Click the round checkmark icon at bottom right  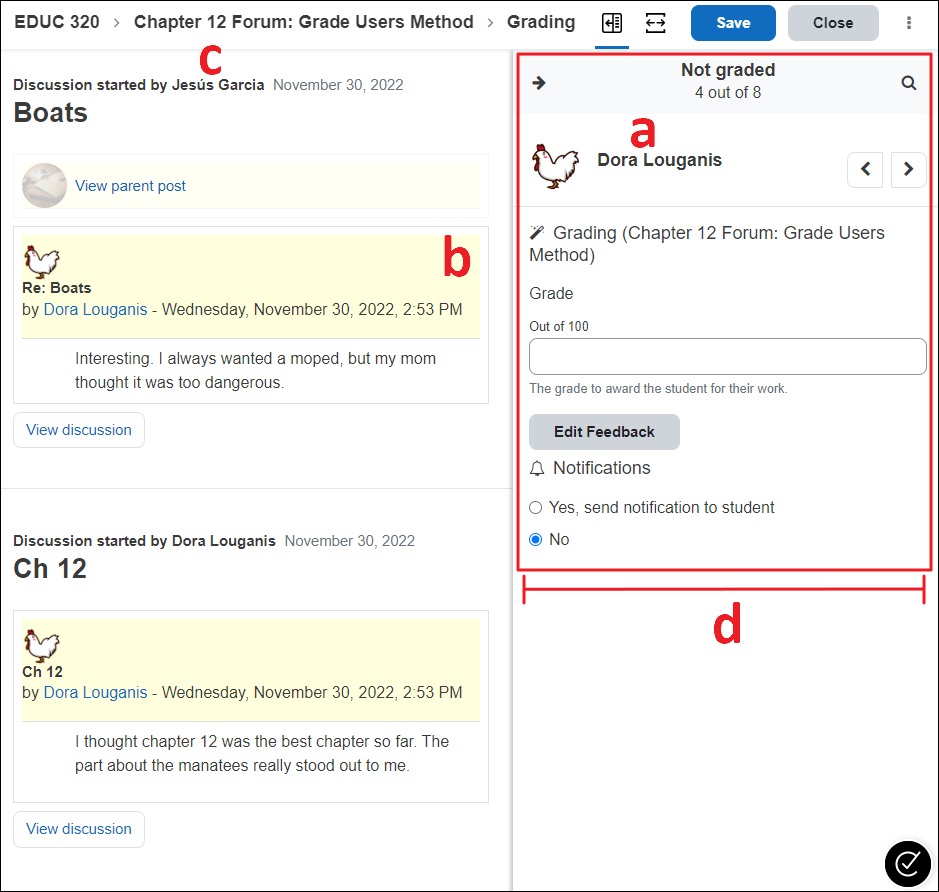pyautogui.click(x=908, y=862)
